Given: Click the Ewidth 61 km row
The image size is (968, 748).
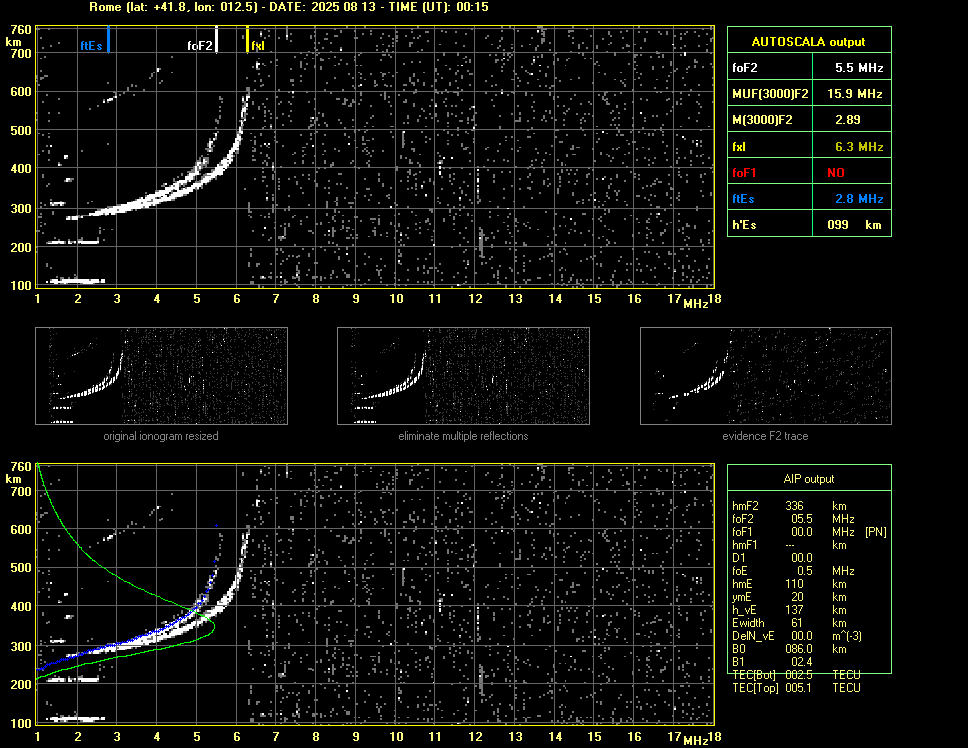Looking at the screenshot, I should click(x=789, y=623).
